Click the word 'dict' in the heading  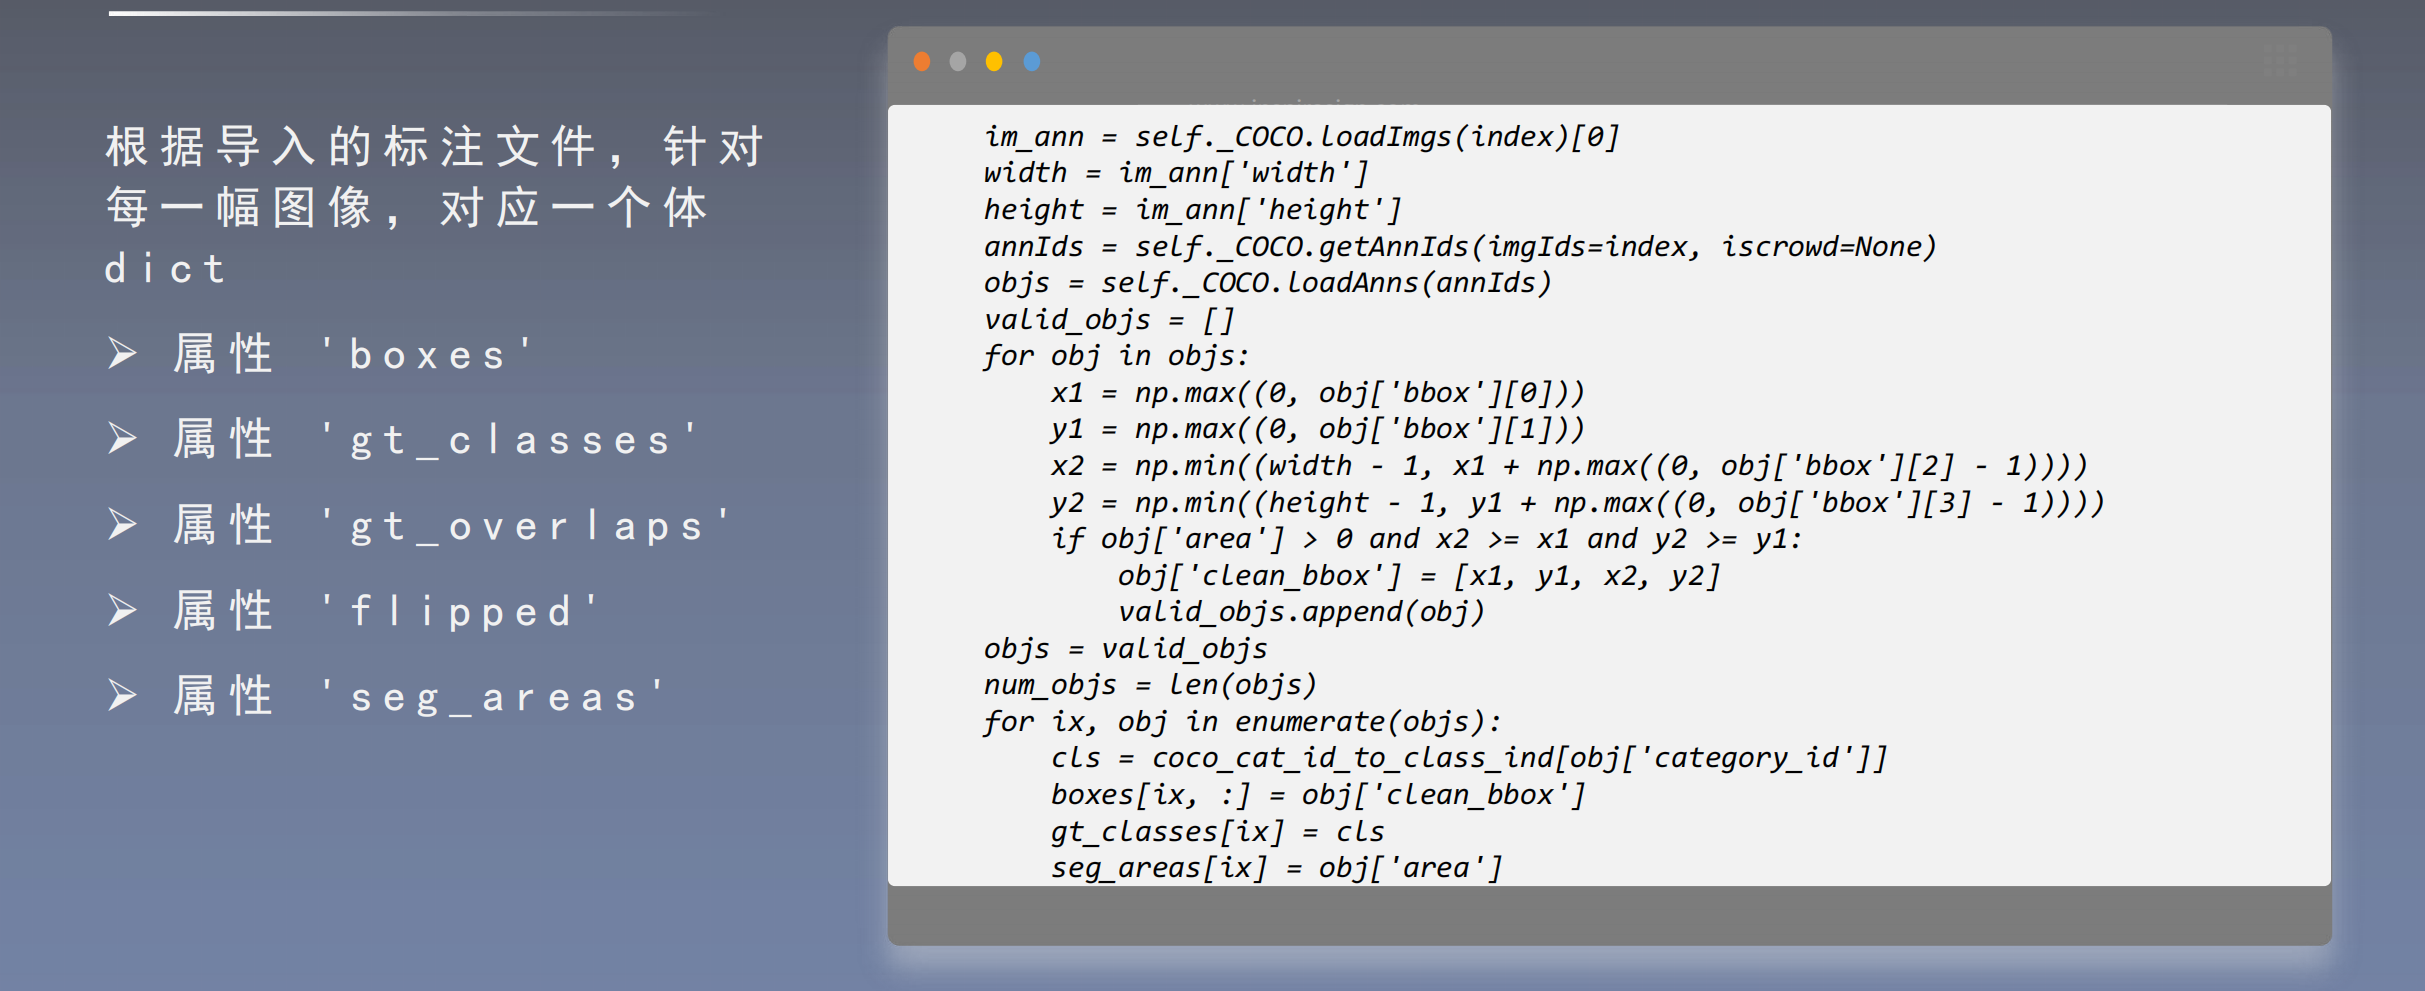[166, 268]
